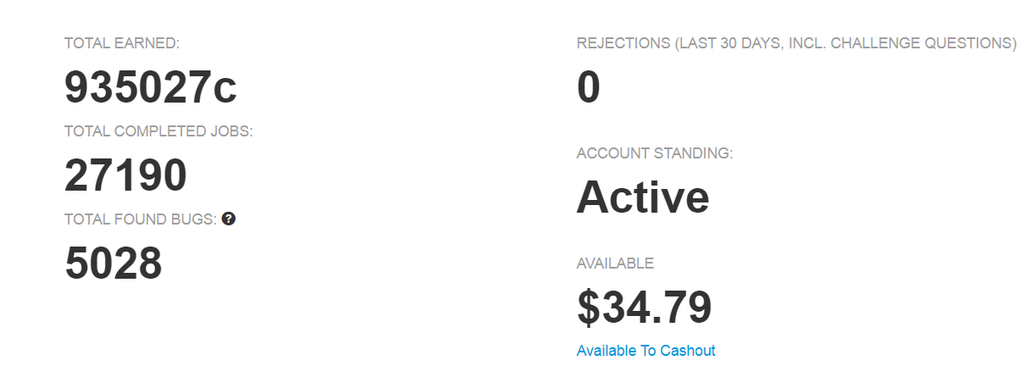Click the Total Found Bugs label
Image resolution: width=1024 pixels, height=376 pixels.
(140, 219)
